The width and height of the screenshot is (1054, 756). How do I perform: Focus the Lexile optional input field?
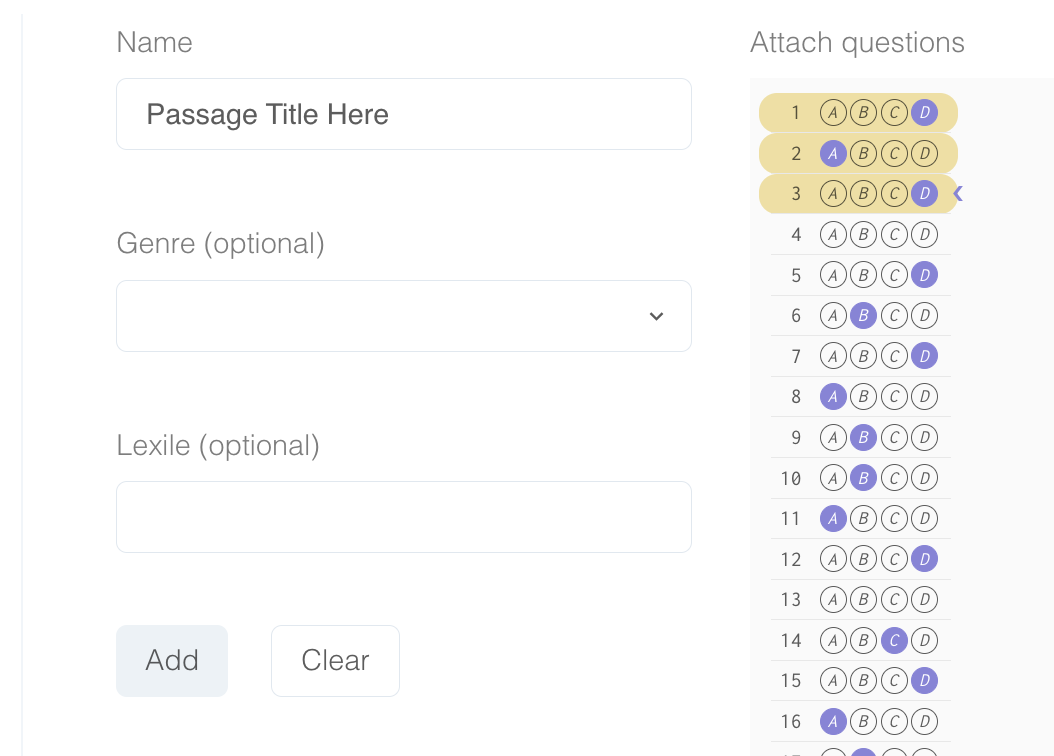click(404, 517)
